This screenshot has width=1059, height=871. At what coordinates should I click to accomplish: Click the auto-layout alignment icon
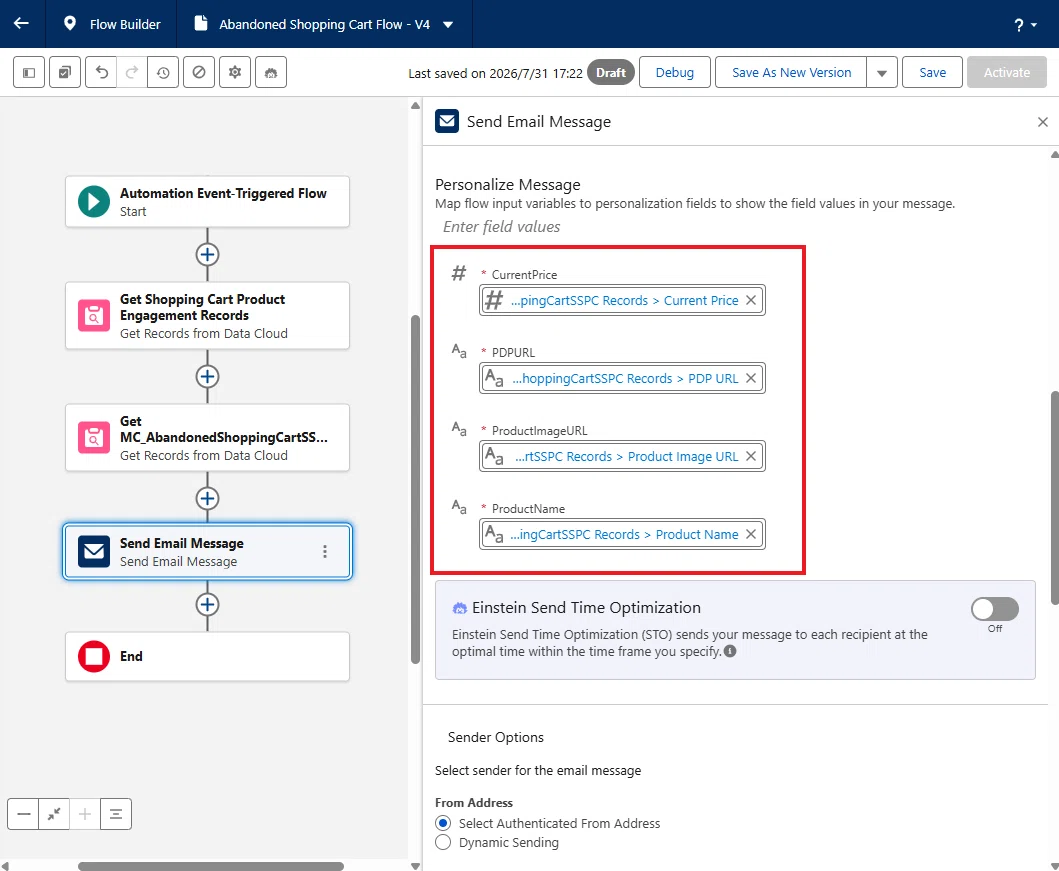[115, 814]
